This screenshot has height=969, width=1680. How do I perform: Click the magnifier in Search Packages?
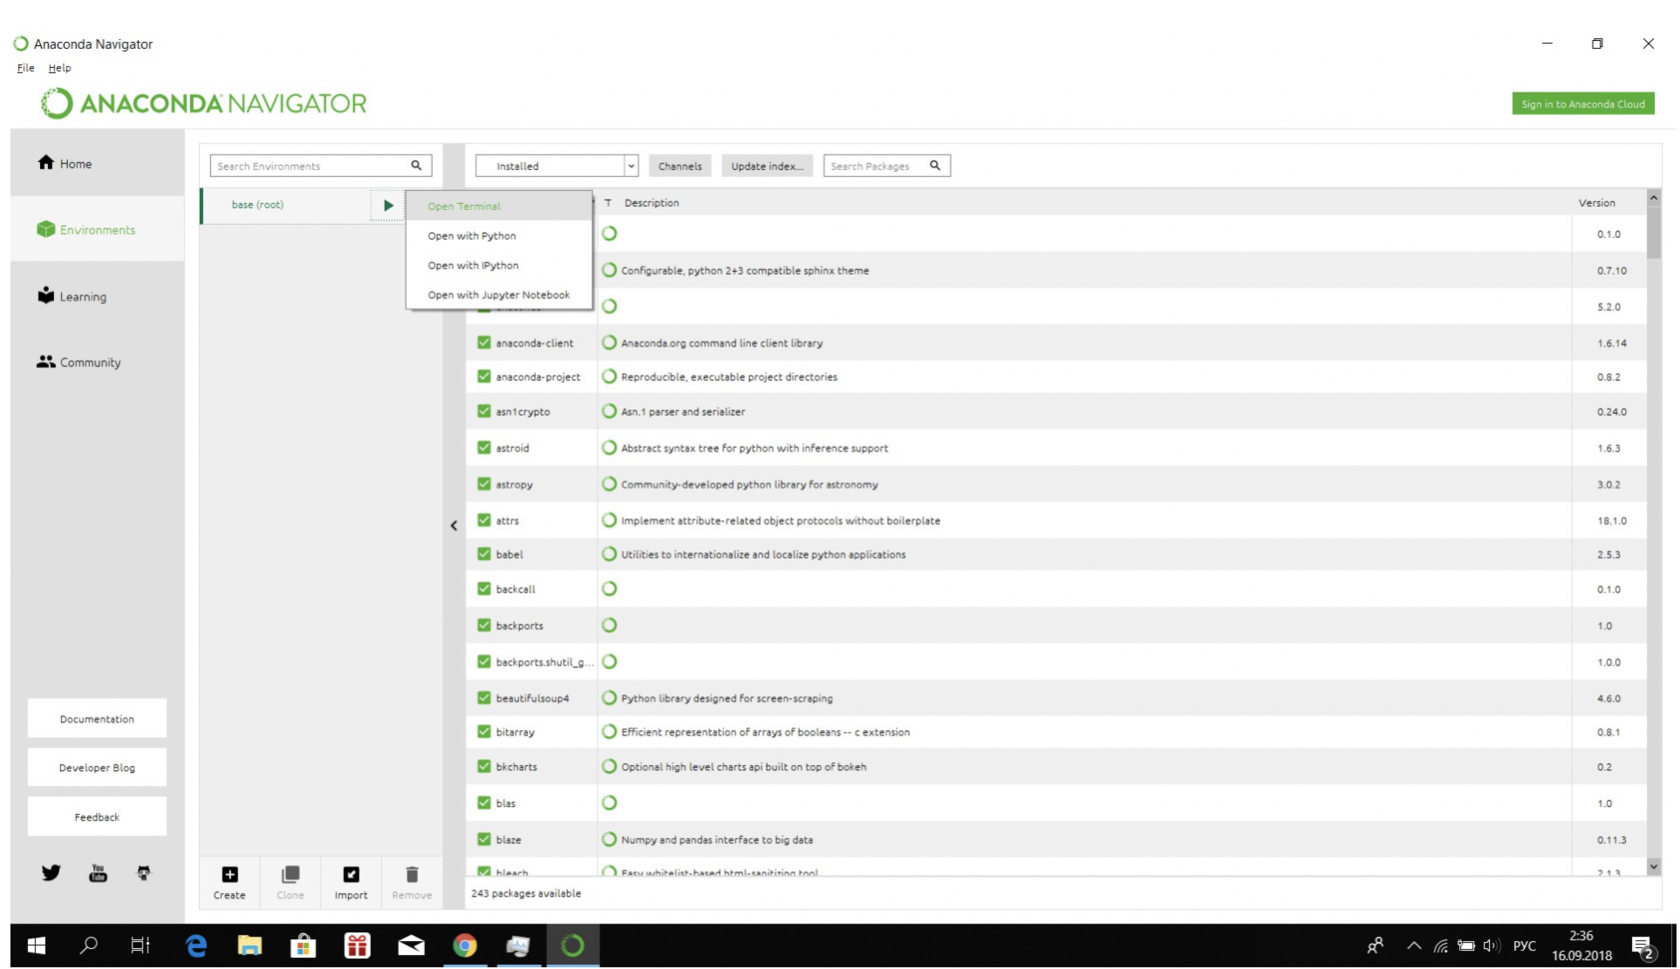(x=935, y=165)
